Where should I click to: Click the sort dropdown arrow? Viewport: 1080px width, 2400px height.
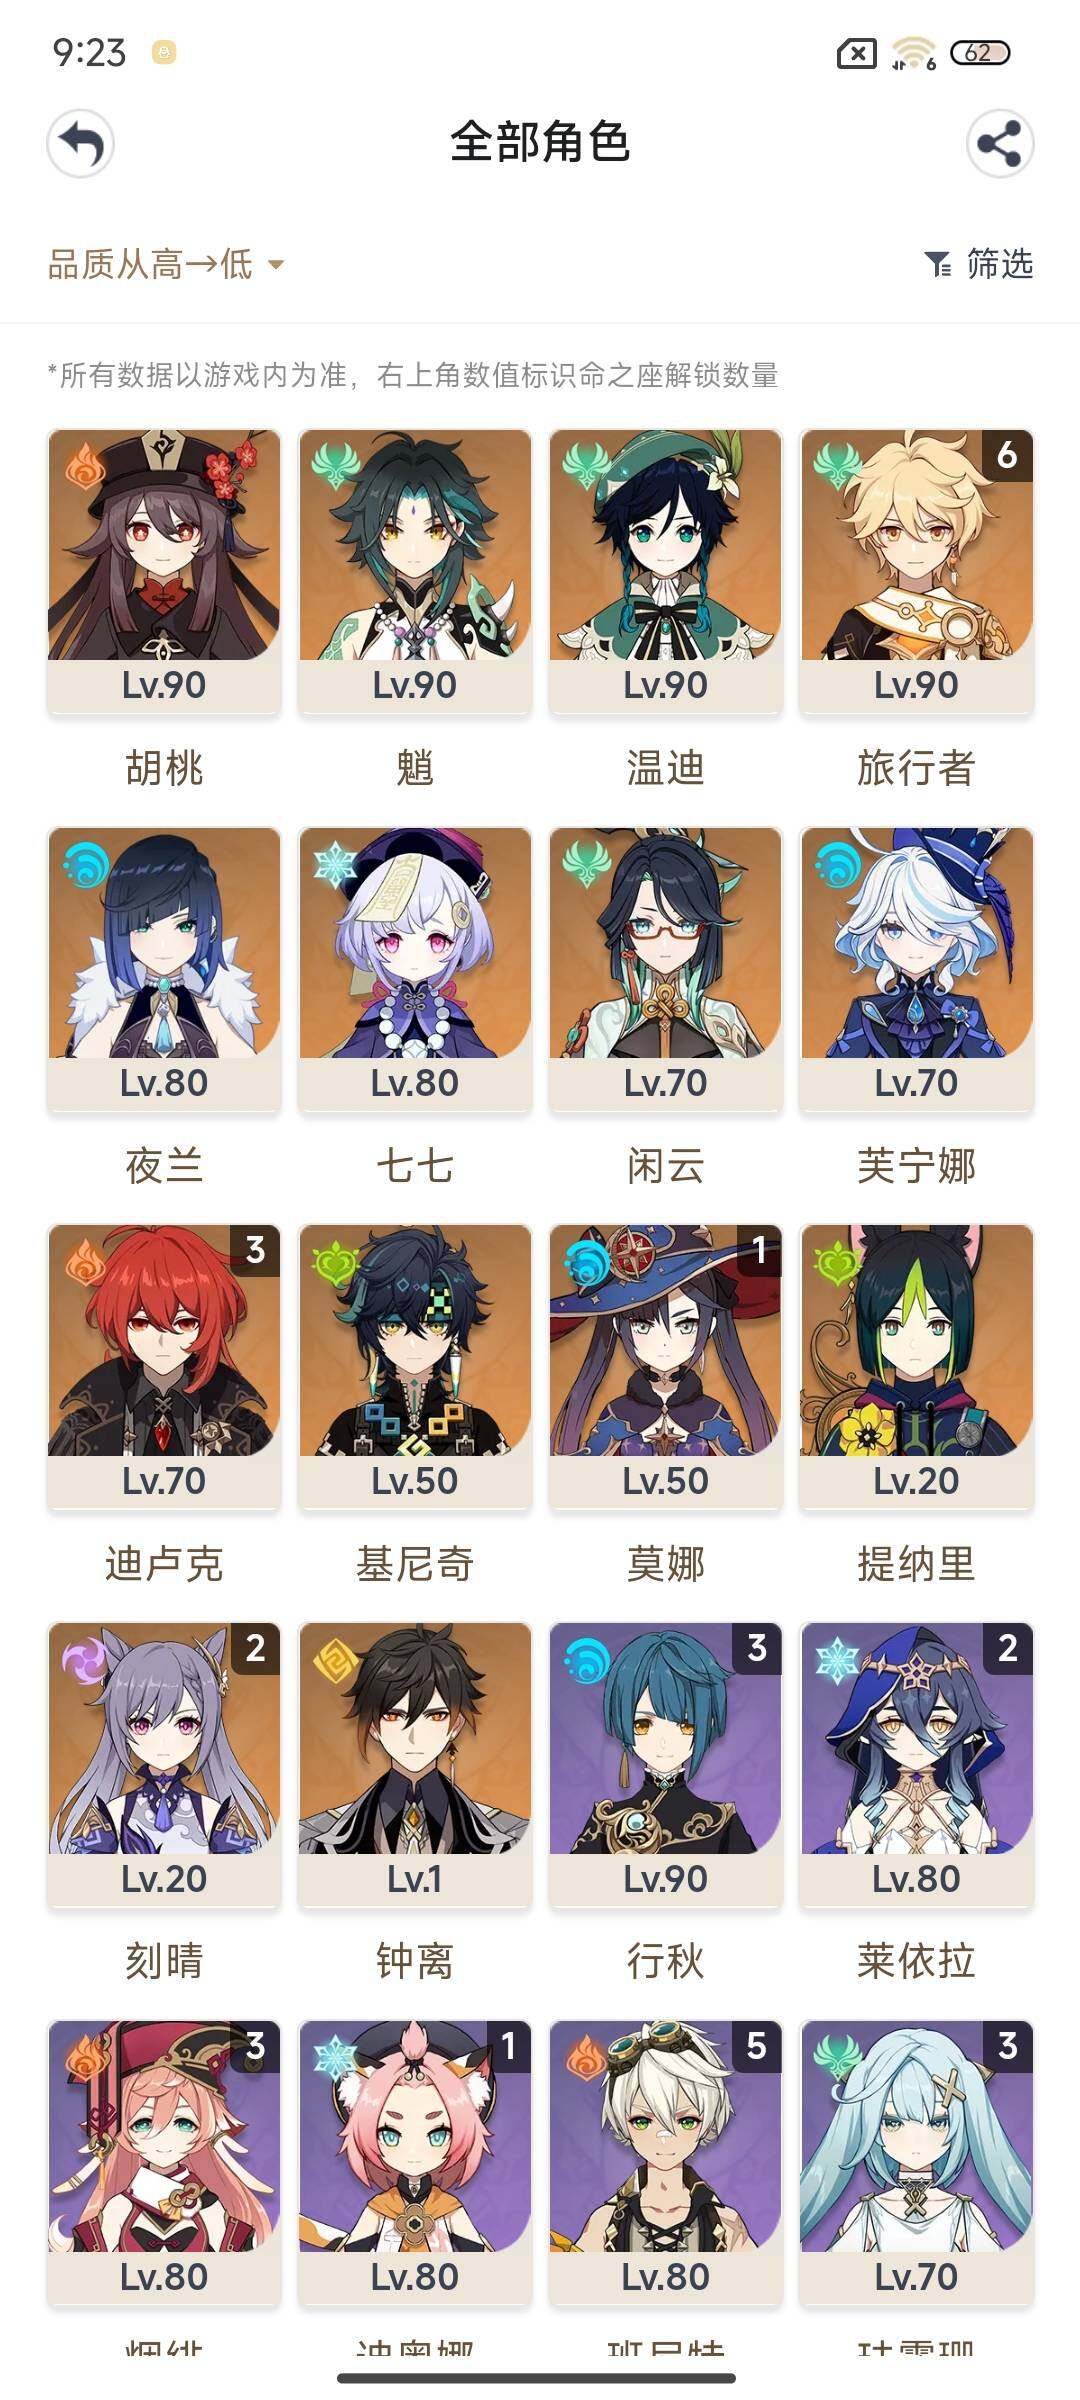pos(276,265)
